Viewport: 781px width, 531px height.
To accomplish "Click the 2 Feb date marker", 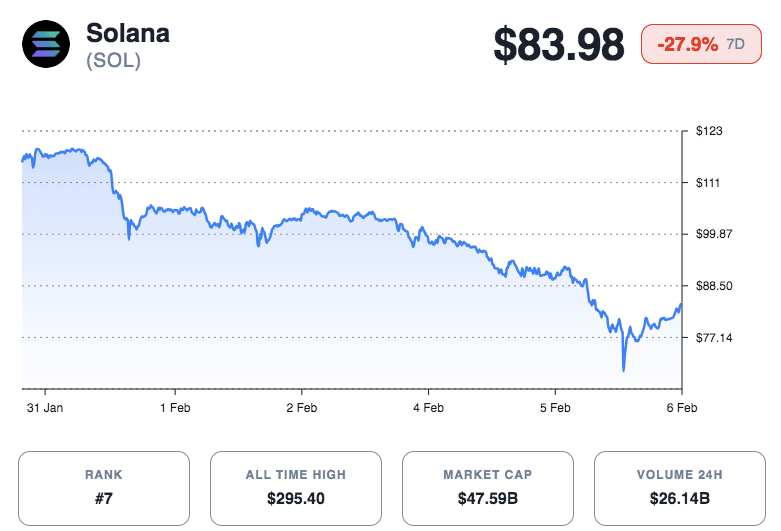I will coord(301,408).
